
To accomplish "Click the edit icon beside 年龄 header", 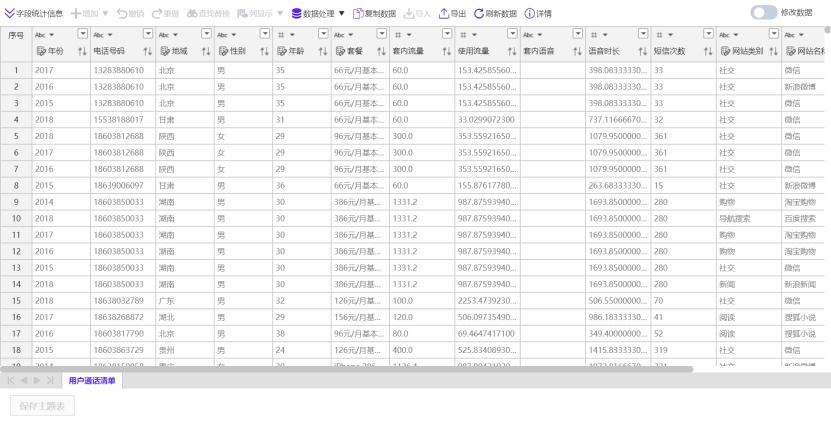I will pos(281,51).
